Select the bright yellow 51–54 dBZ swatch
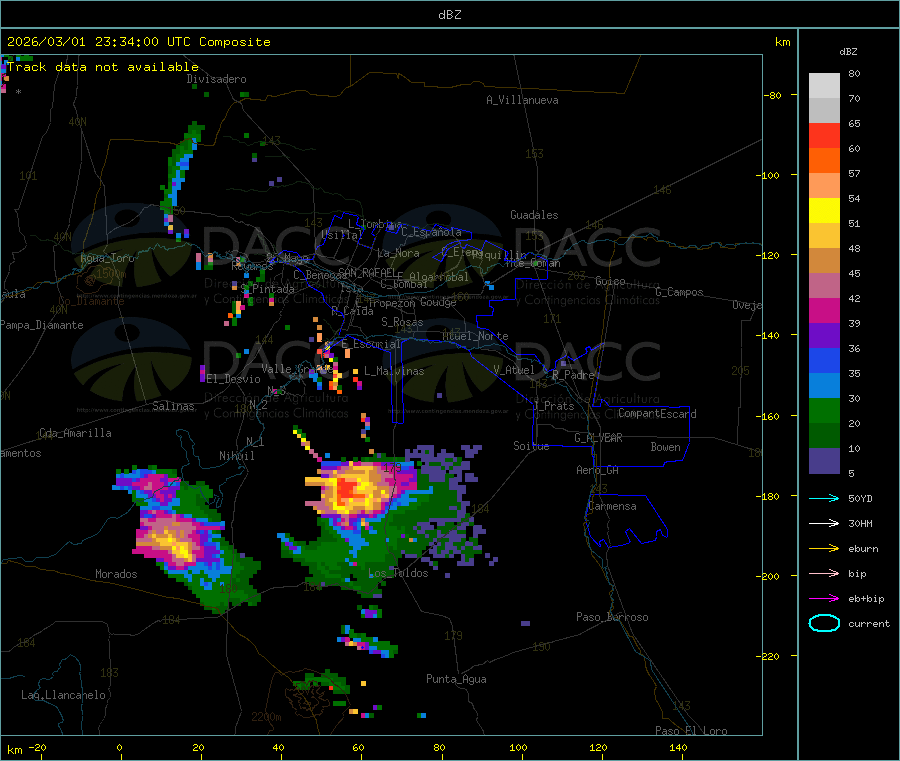The image size is (900, 761). tap(824, 211)
